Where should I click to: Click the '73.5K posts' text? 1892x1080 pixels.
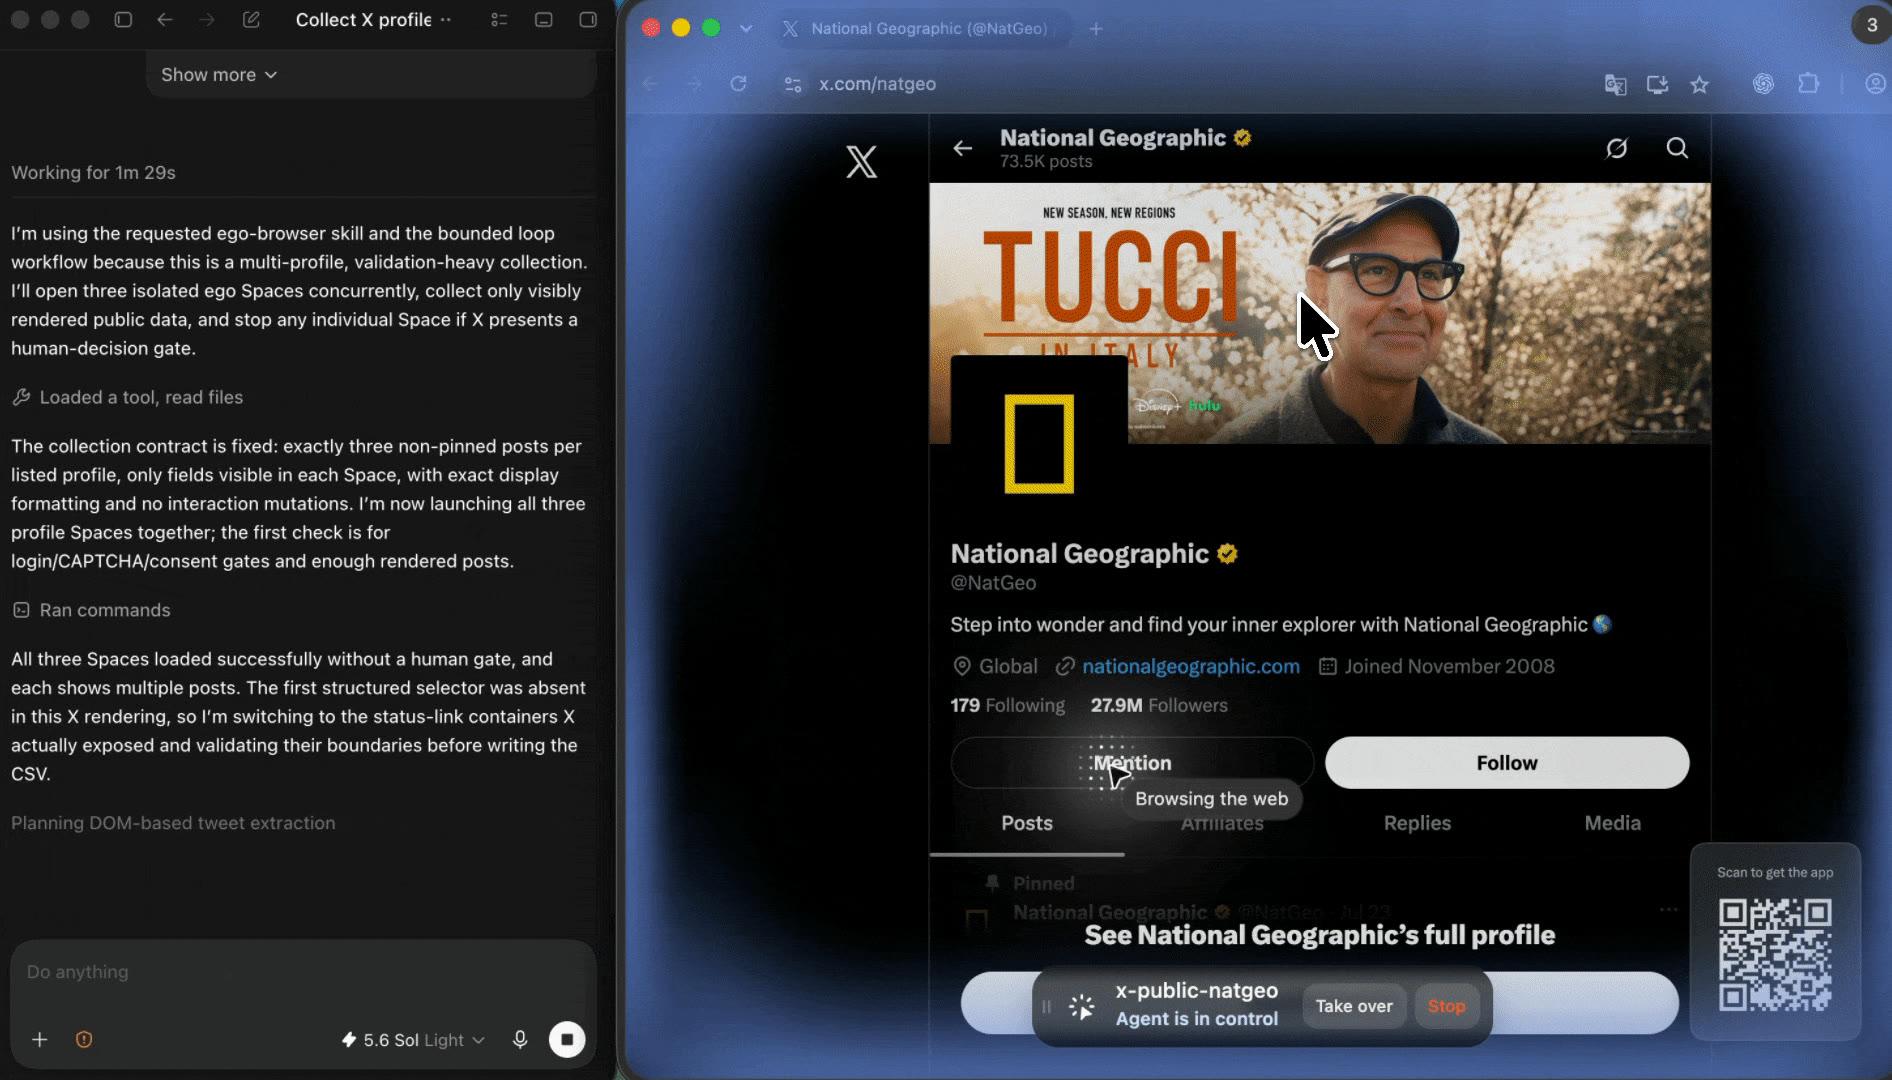click(1046, 162)
